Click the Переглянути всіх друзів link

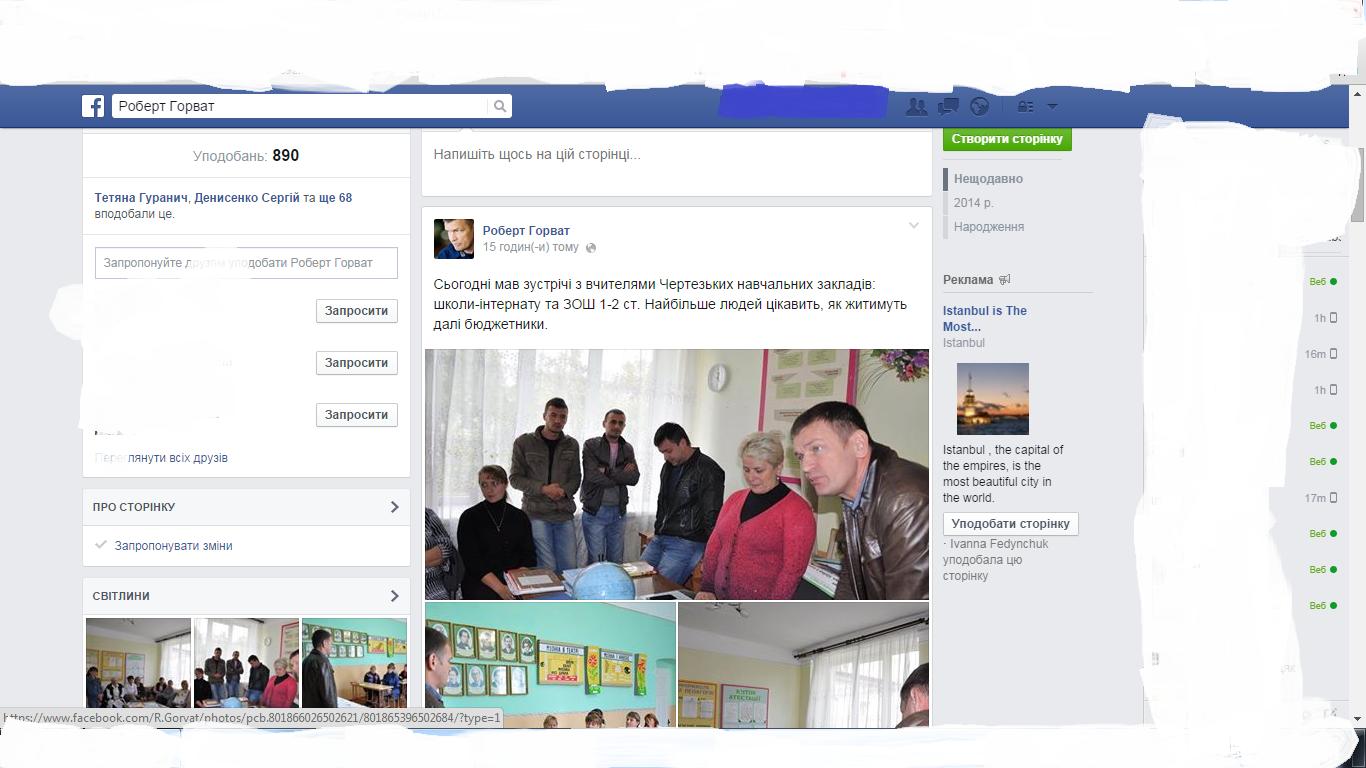(x=161, y=458)
